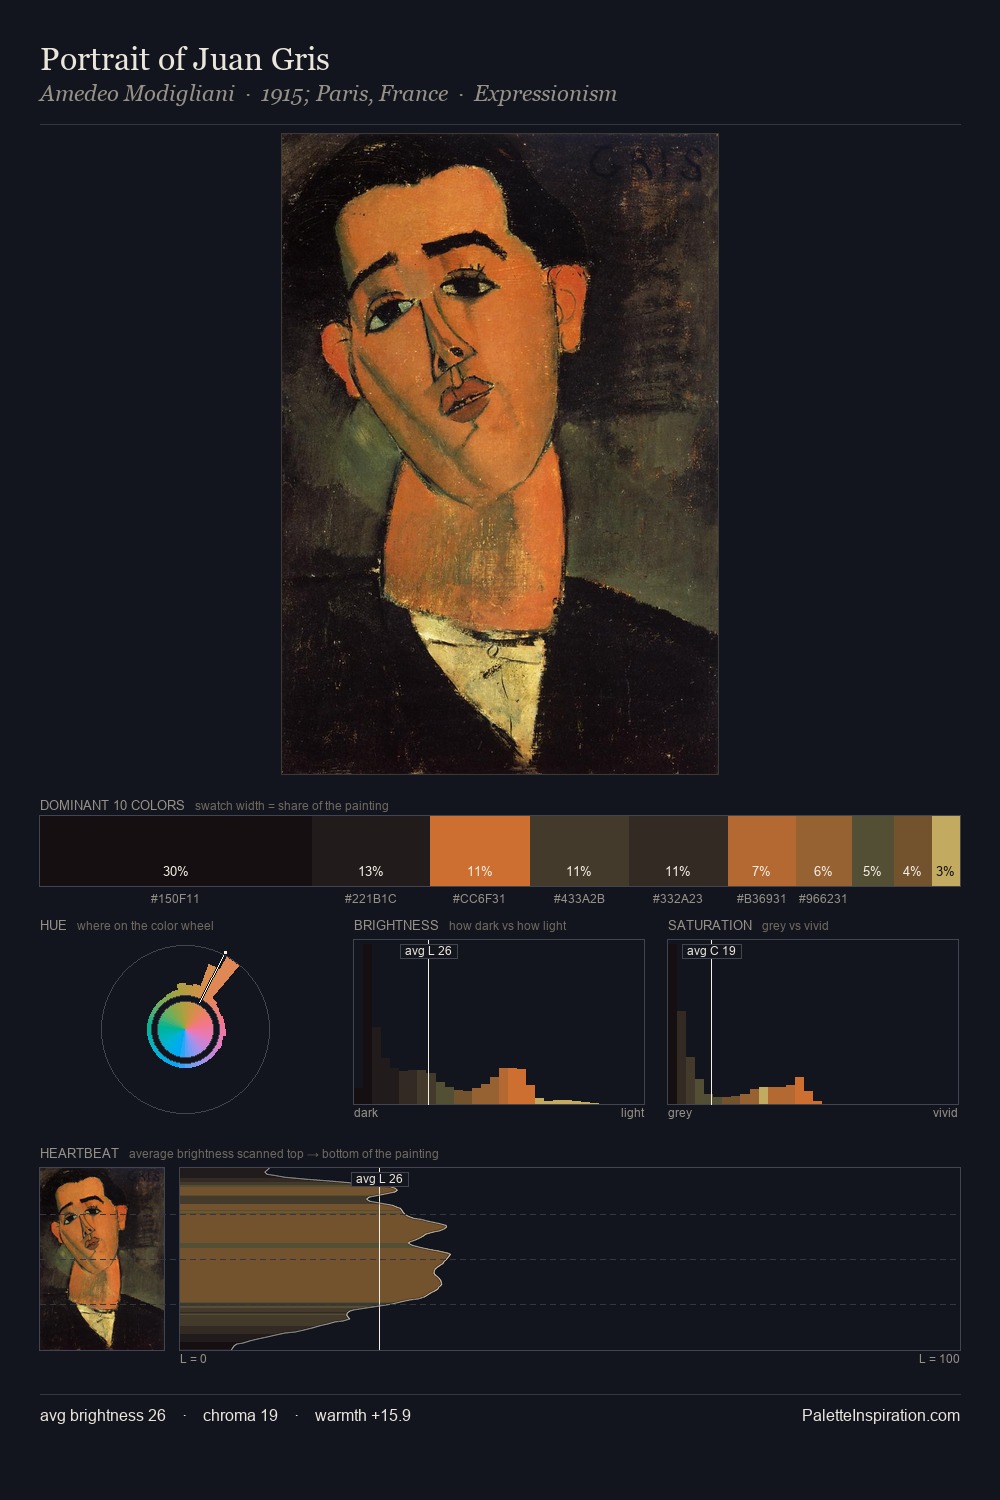Click the 11% swatch #433A2B
Image resolution: width=1000 pixels, height=1500 pixels.
pos(579,851)
